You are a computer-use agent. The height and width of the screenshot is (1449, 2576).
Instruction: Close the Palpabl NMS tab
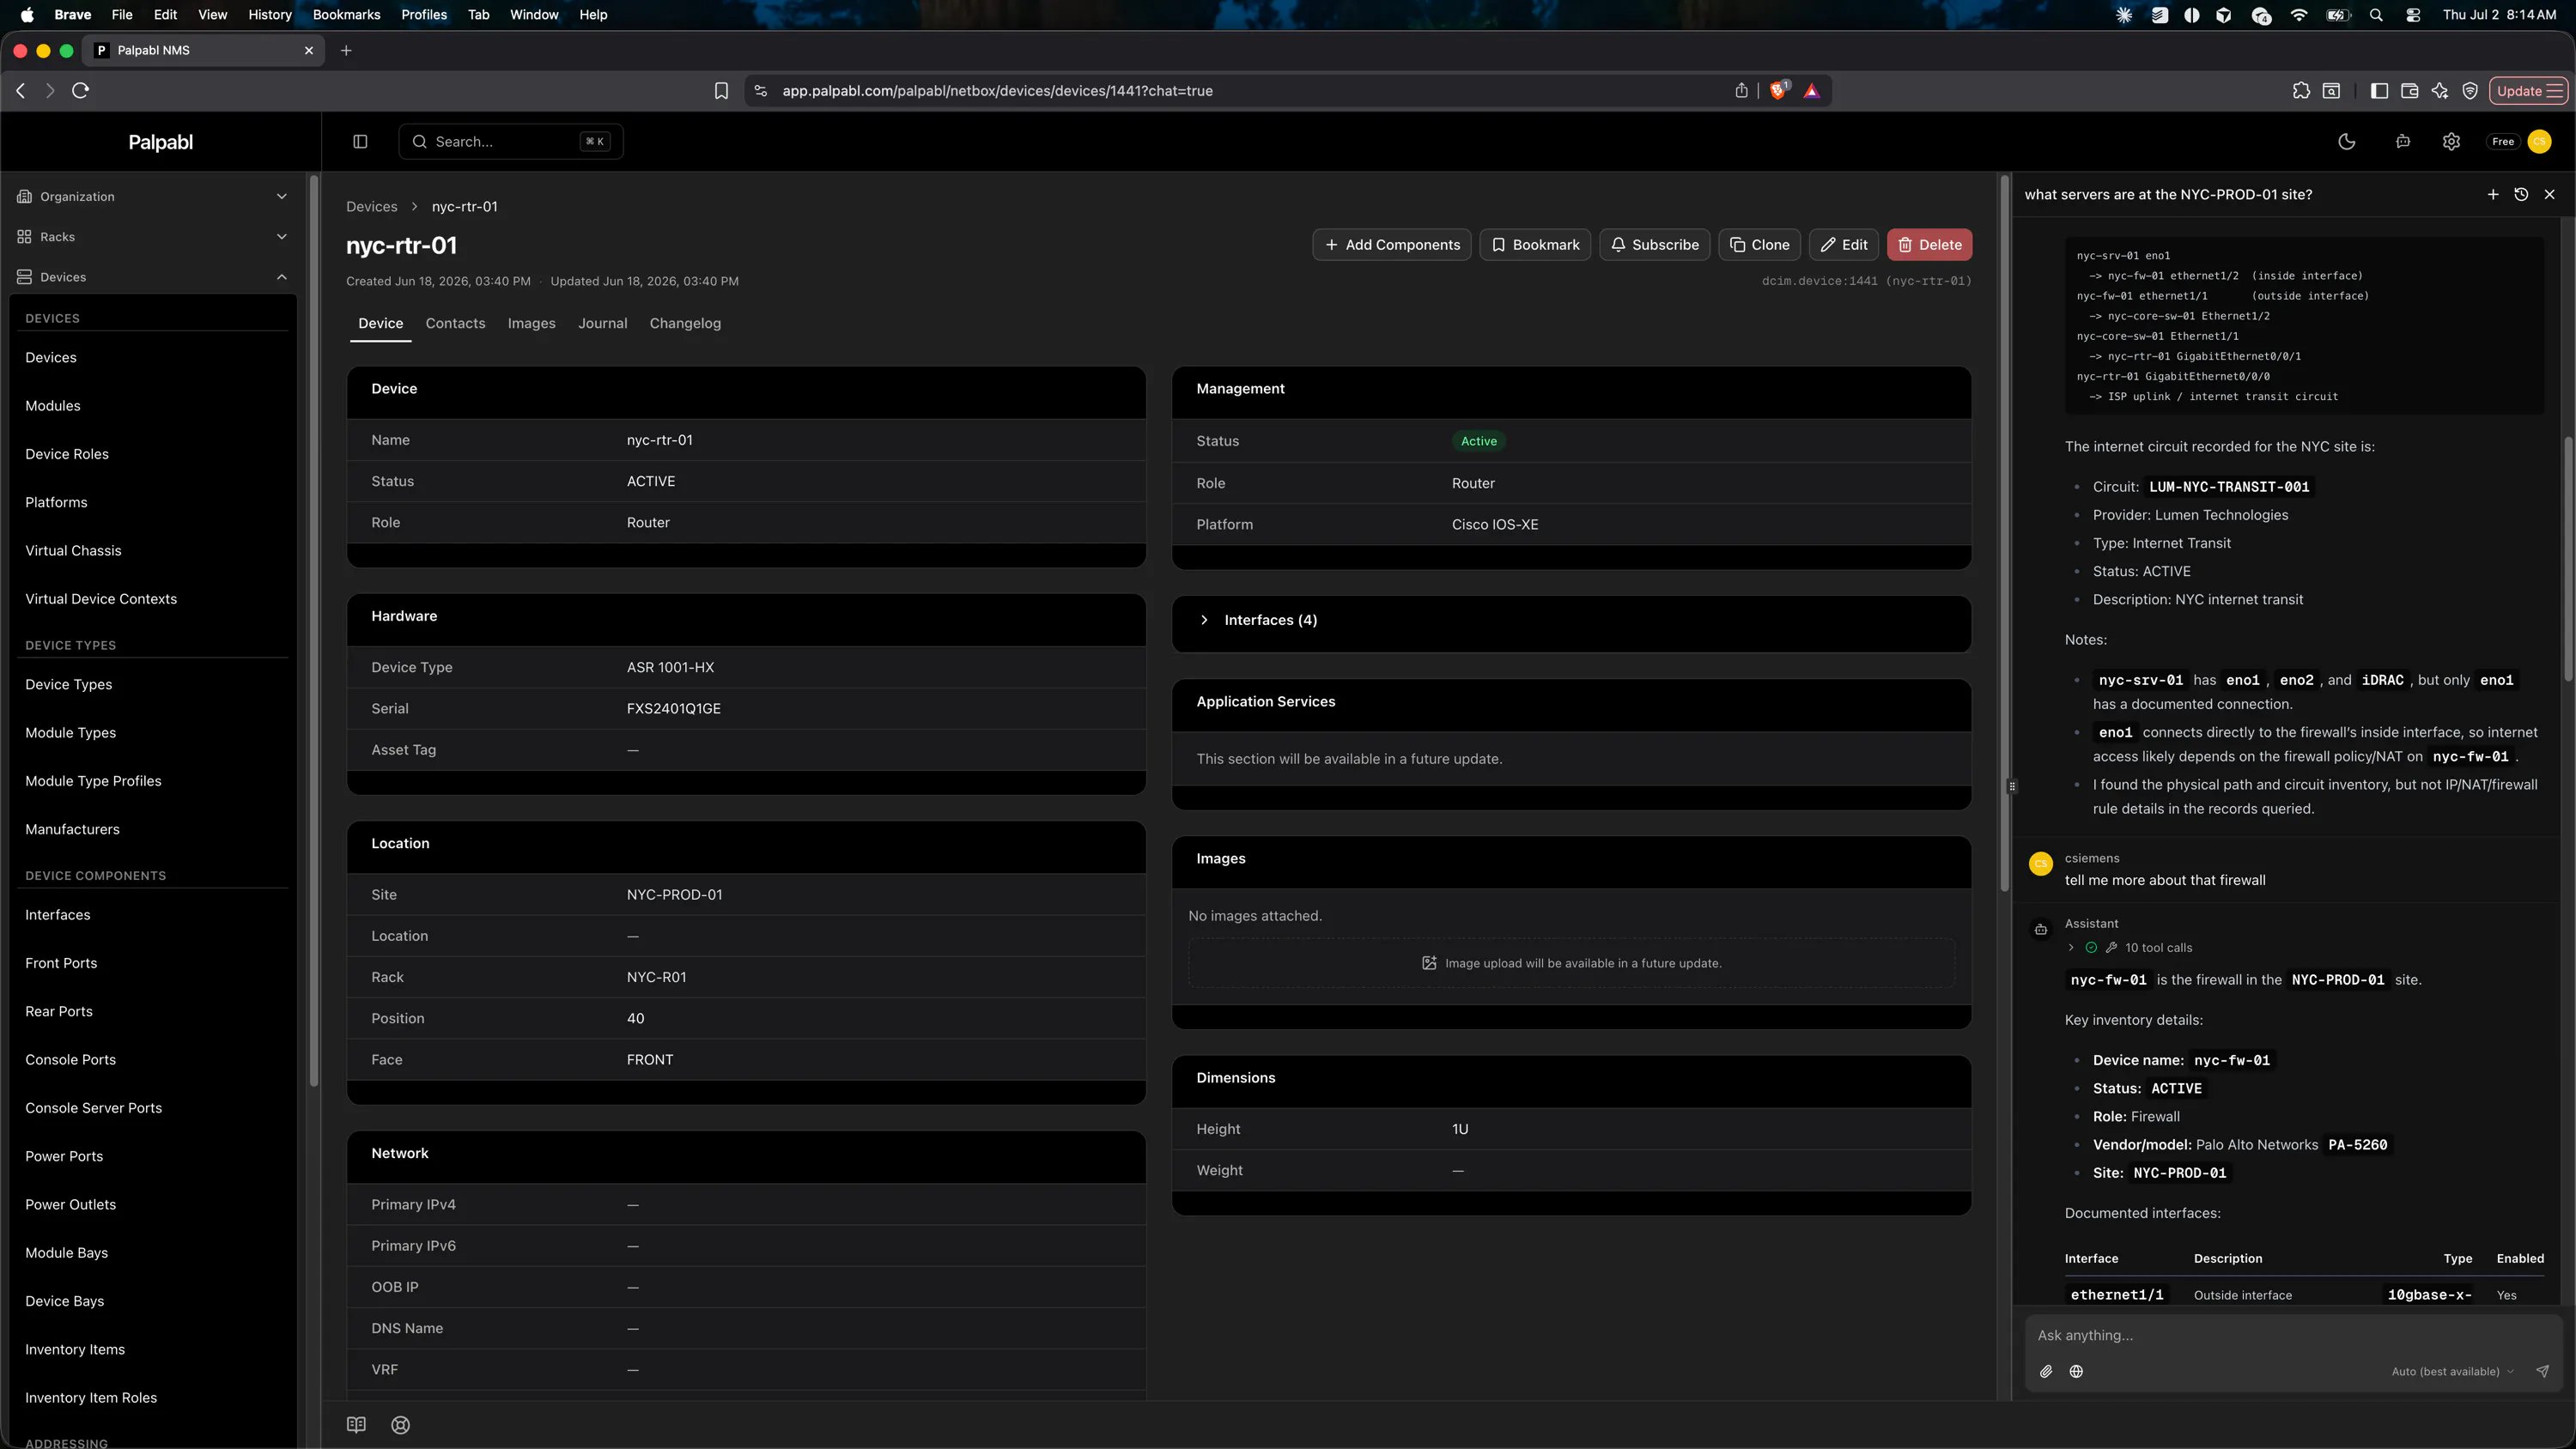(x=308, y=50)
